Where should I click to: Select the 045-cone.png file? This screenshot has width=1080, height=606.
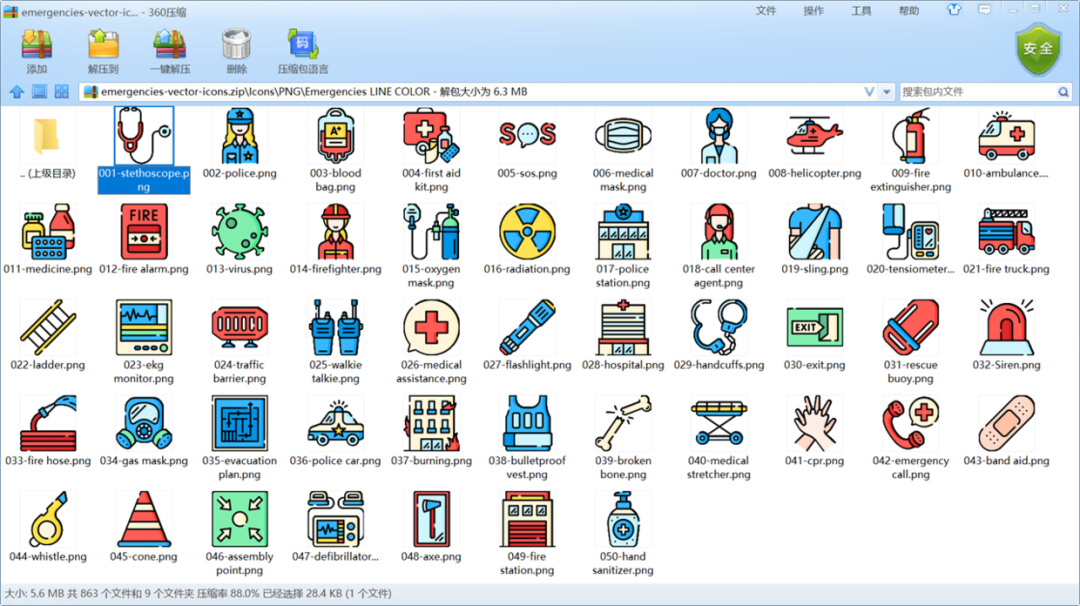144,527
